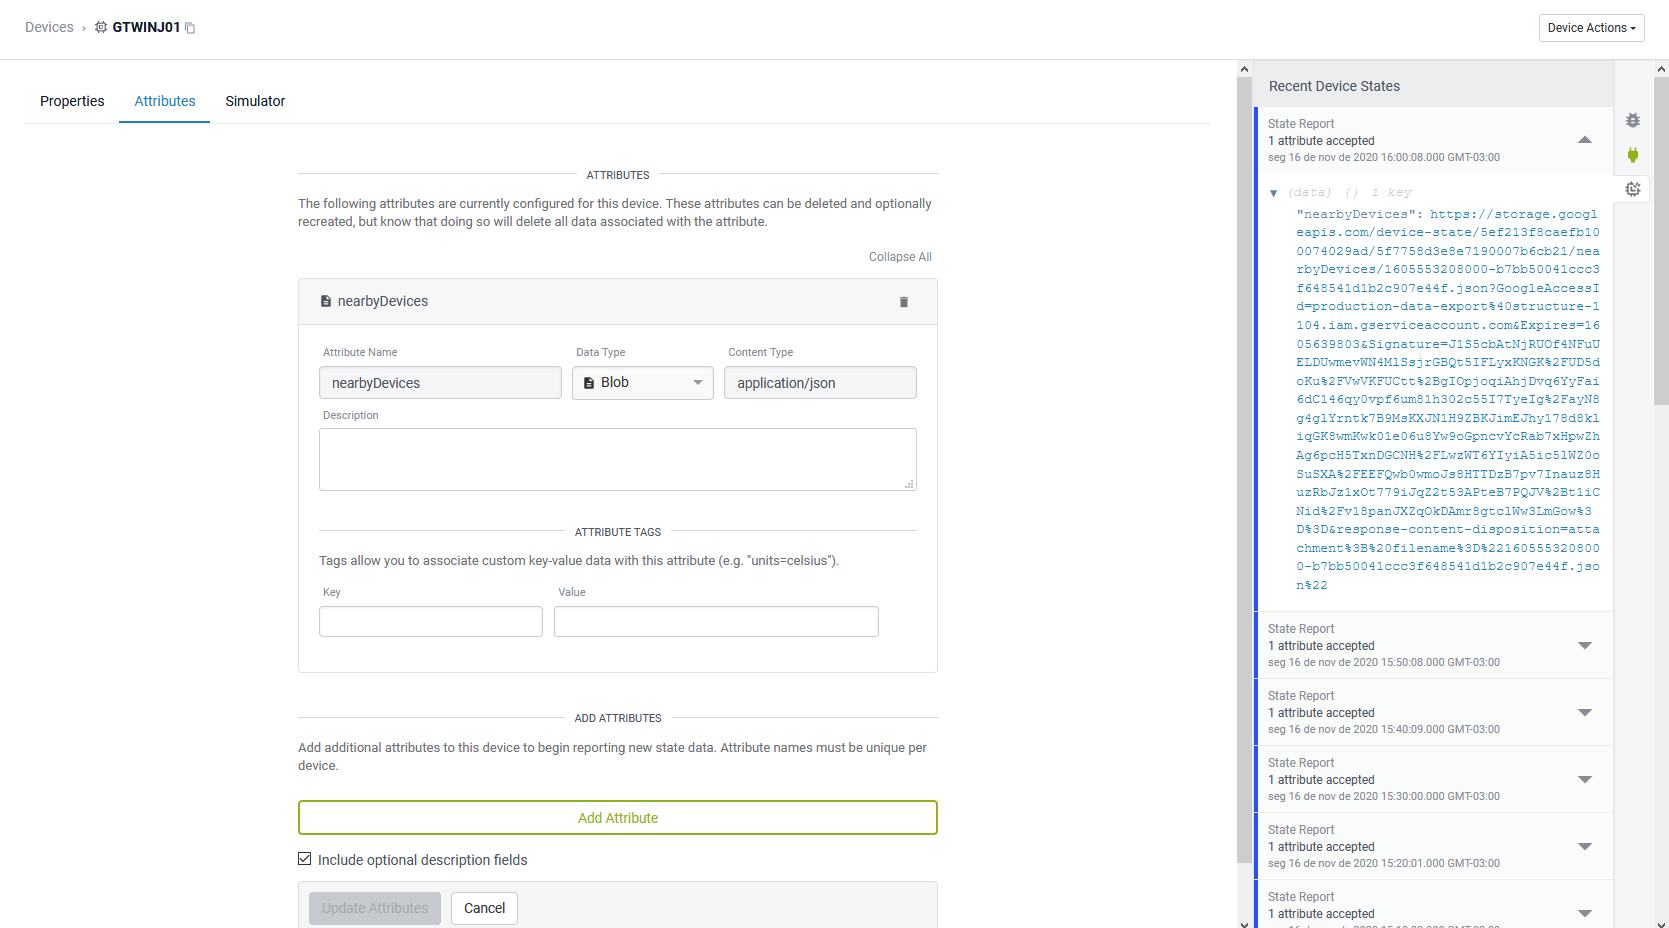Focus the tag Value input field

pos(716,622)
